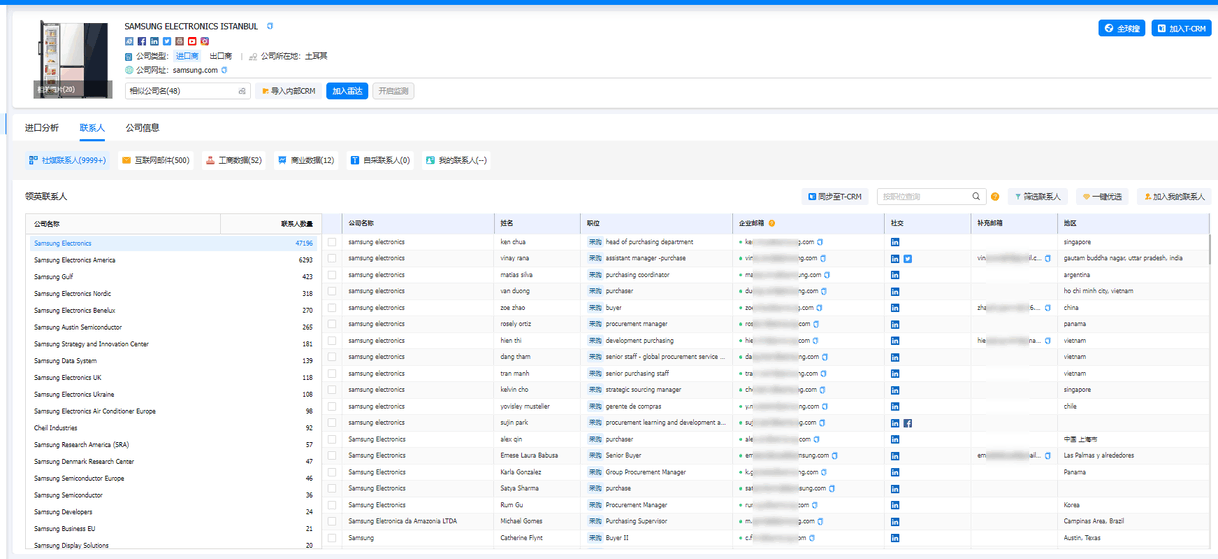Click the search magnifier in position query box
This screenshot has height=559, width=1218.
pos(977,197)
